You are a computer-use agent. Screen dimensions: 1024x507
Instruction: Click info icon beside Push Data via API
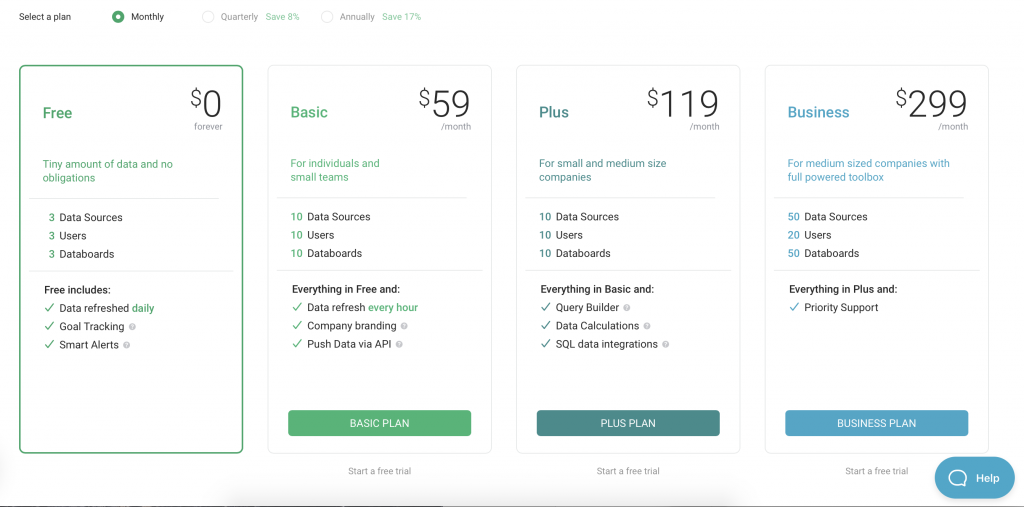(399, 344)
